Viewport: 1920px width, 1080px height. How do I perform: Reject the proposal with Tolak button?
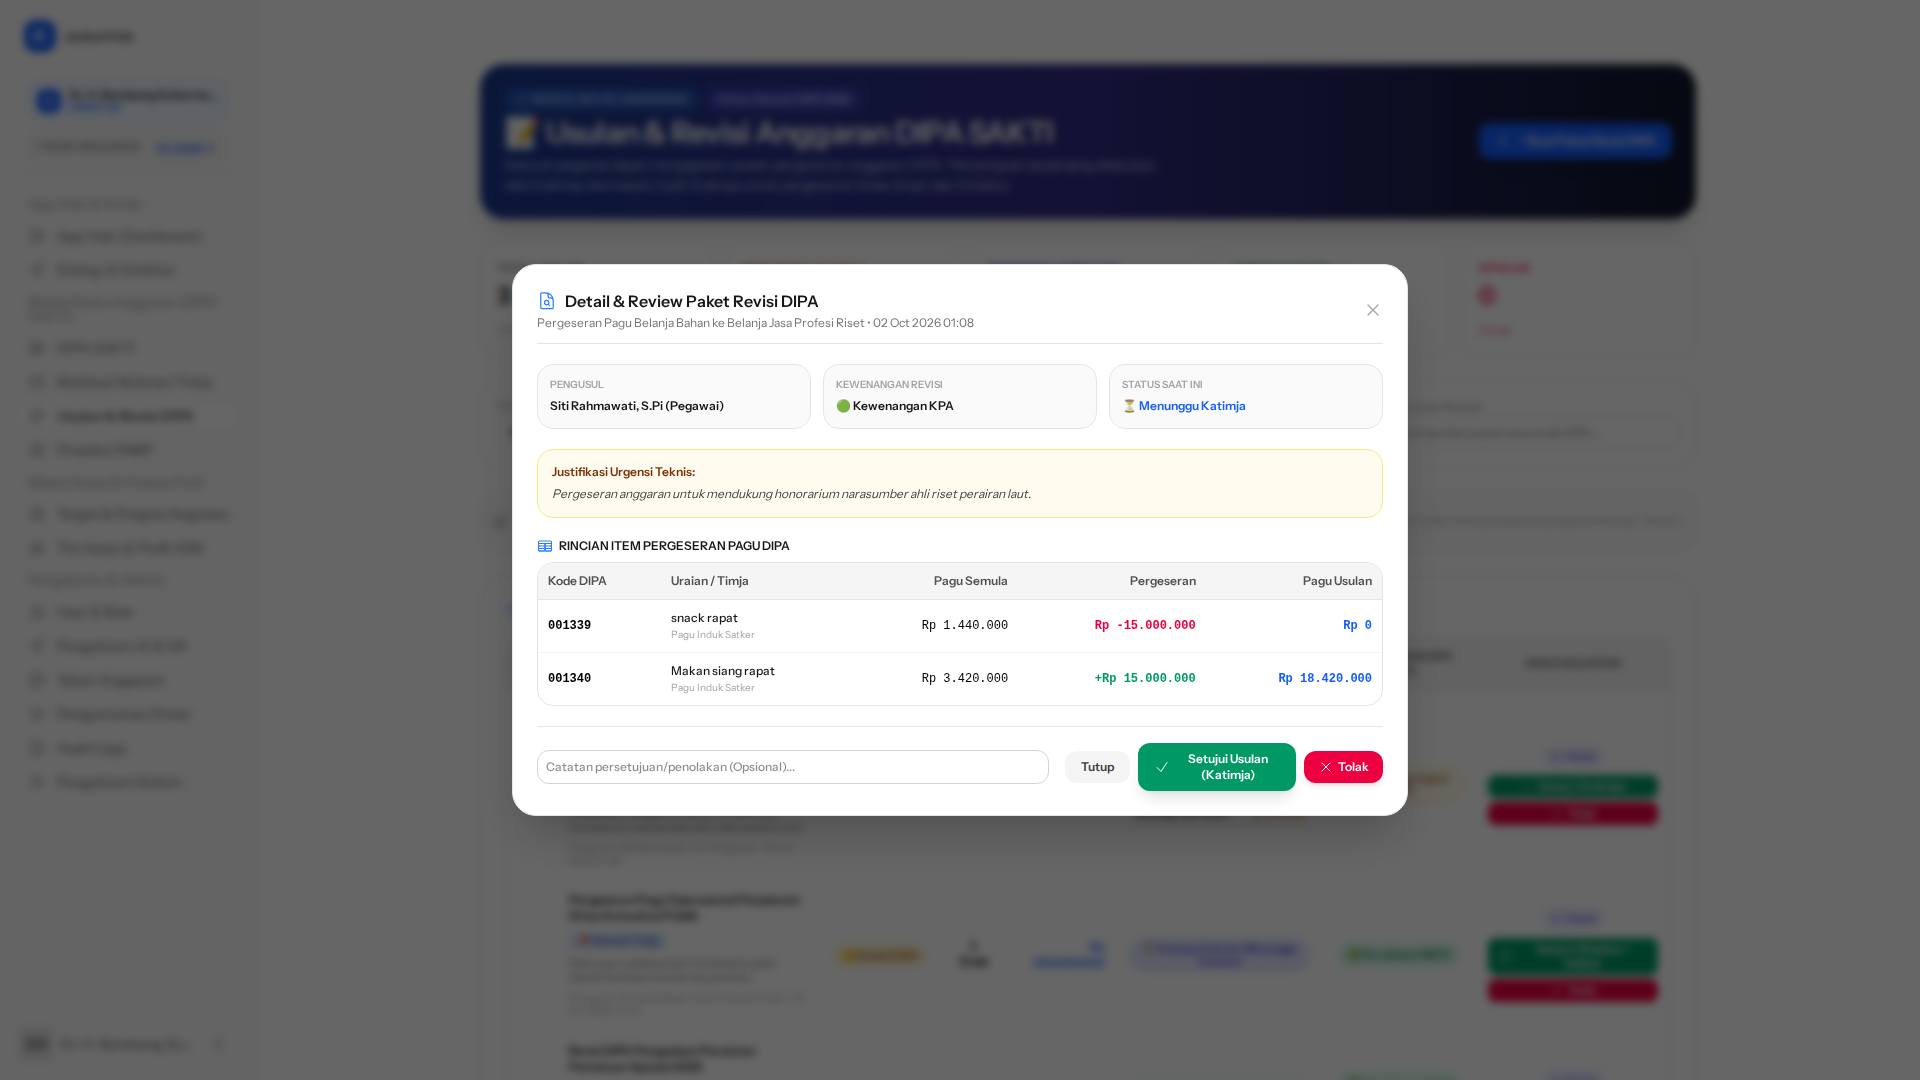pyautogui.click(x=1343, y=767)
